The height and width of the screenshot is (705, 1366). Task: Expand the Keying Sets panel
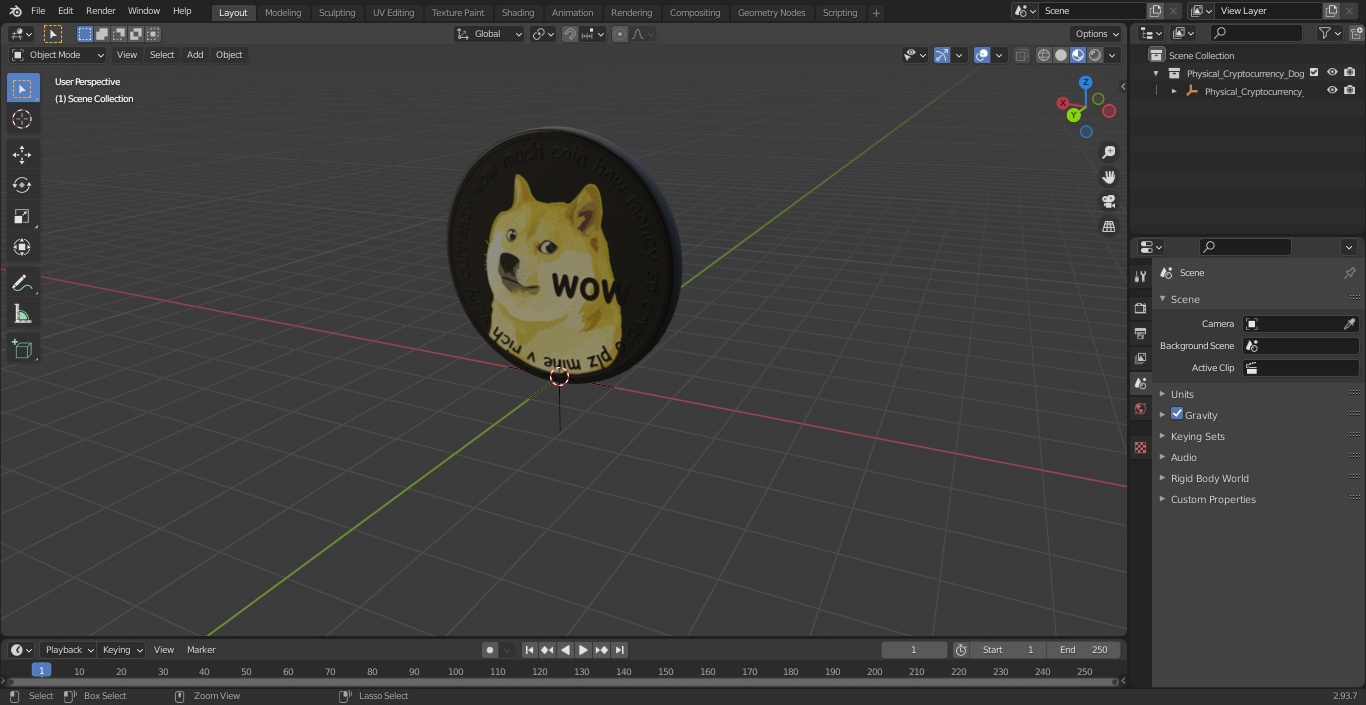(1197, 436)
